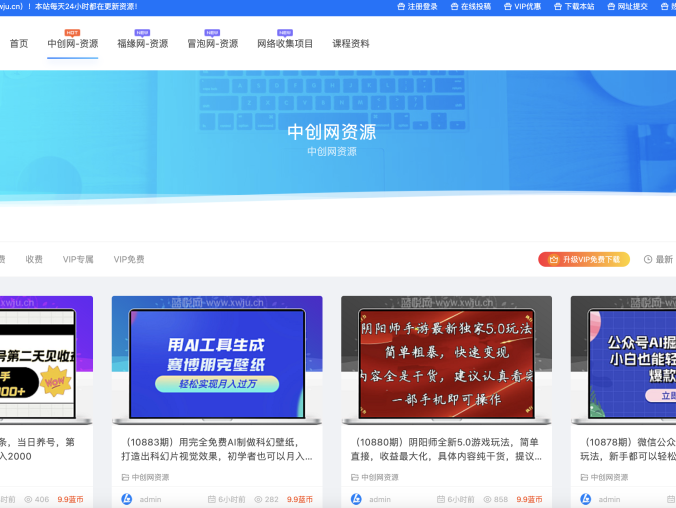Open the (10878期) 微信公众 article title
The height and width of the screenshot is (508, 676).
tap(628, 449)
